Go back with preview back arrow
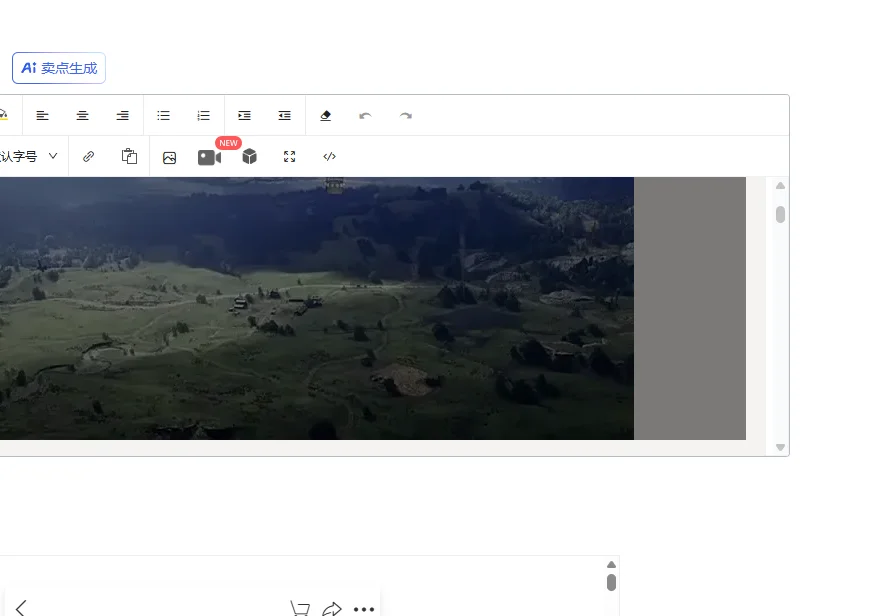The width and height of the screenshot is (872, 616). 21,608
